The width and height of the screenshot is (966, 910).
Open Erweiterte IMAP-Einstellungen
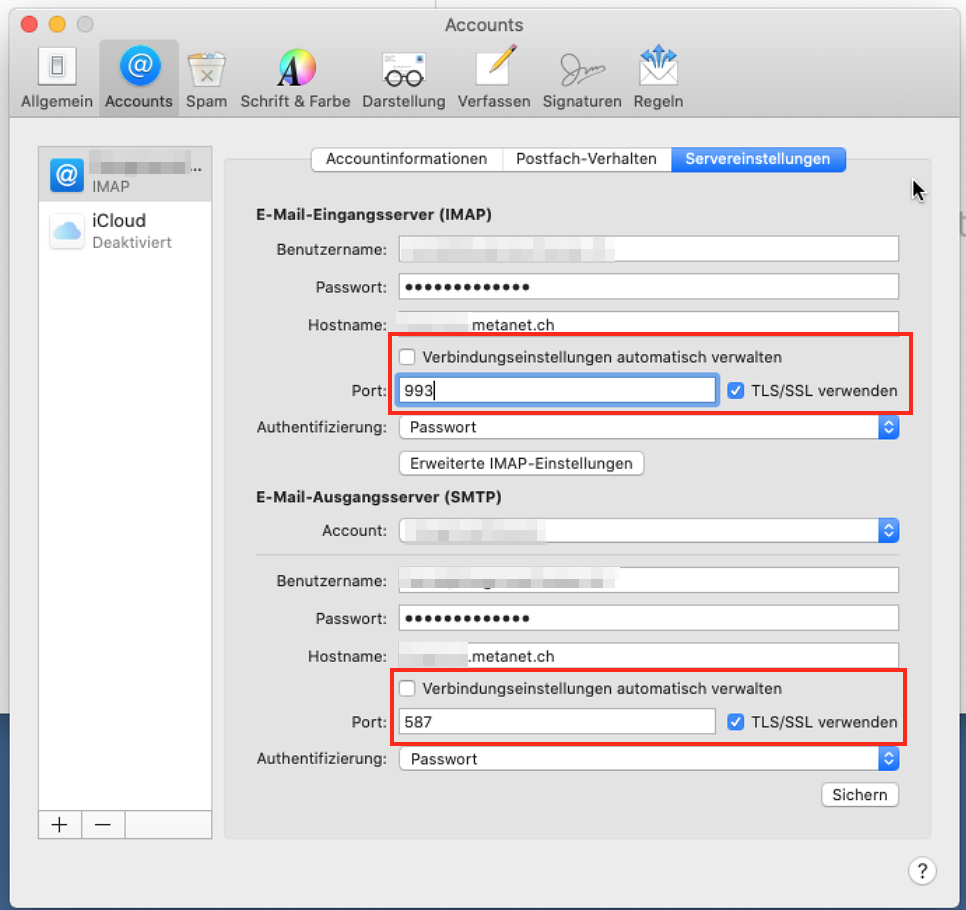point(521,464)
